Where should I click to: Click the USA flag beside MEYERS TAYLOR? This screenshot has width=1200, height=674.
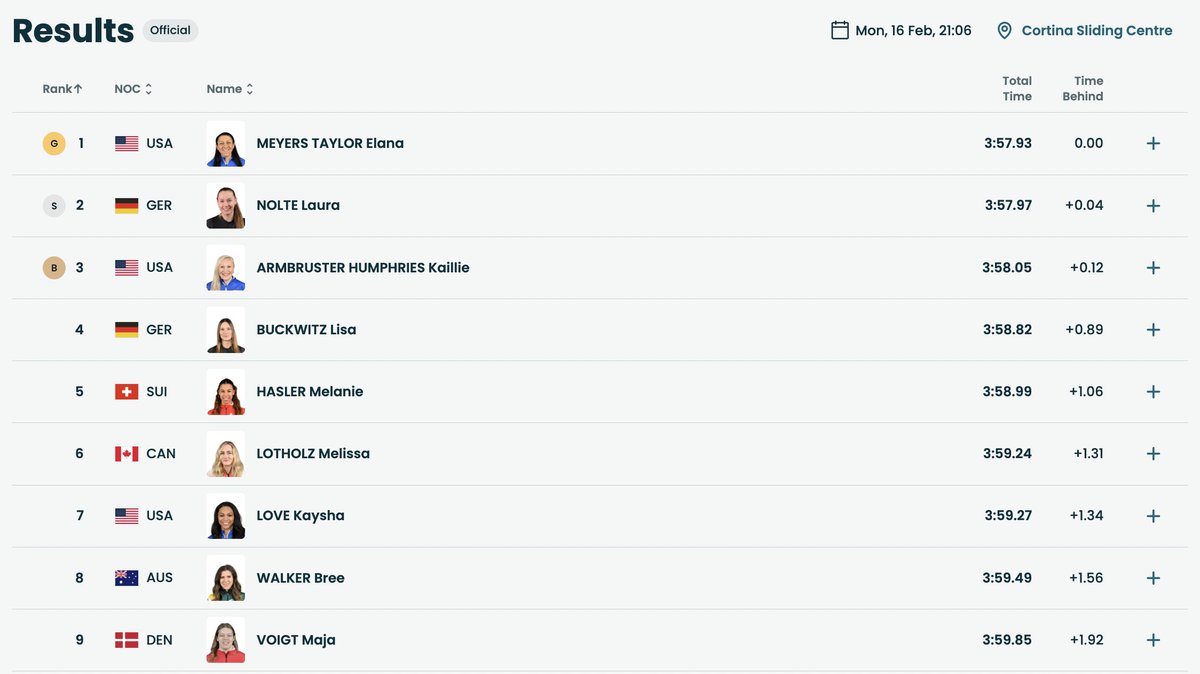pyautogui.click(x=127, y=144)
